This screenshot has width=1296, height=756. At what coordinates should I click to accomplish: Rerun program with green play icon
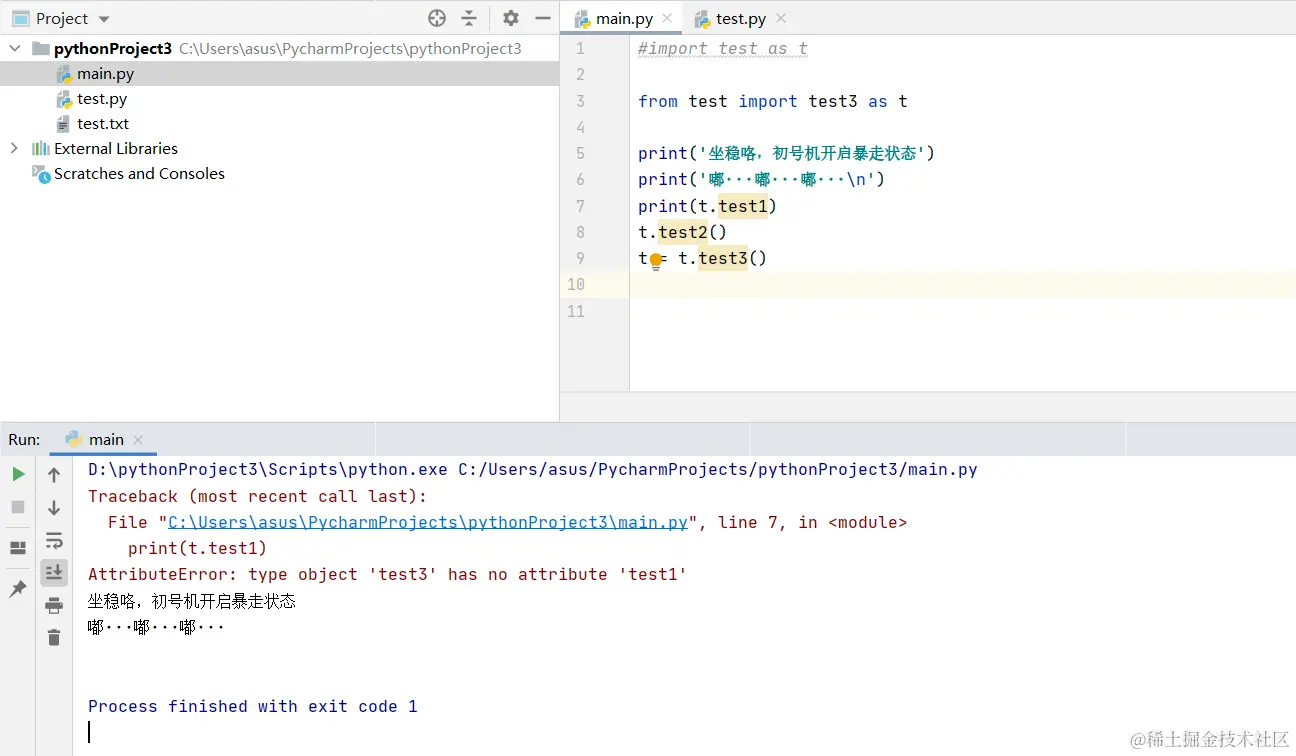18,474
